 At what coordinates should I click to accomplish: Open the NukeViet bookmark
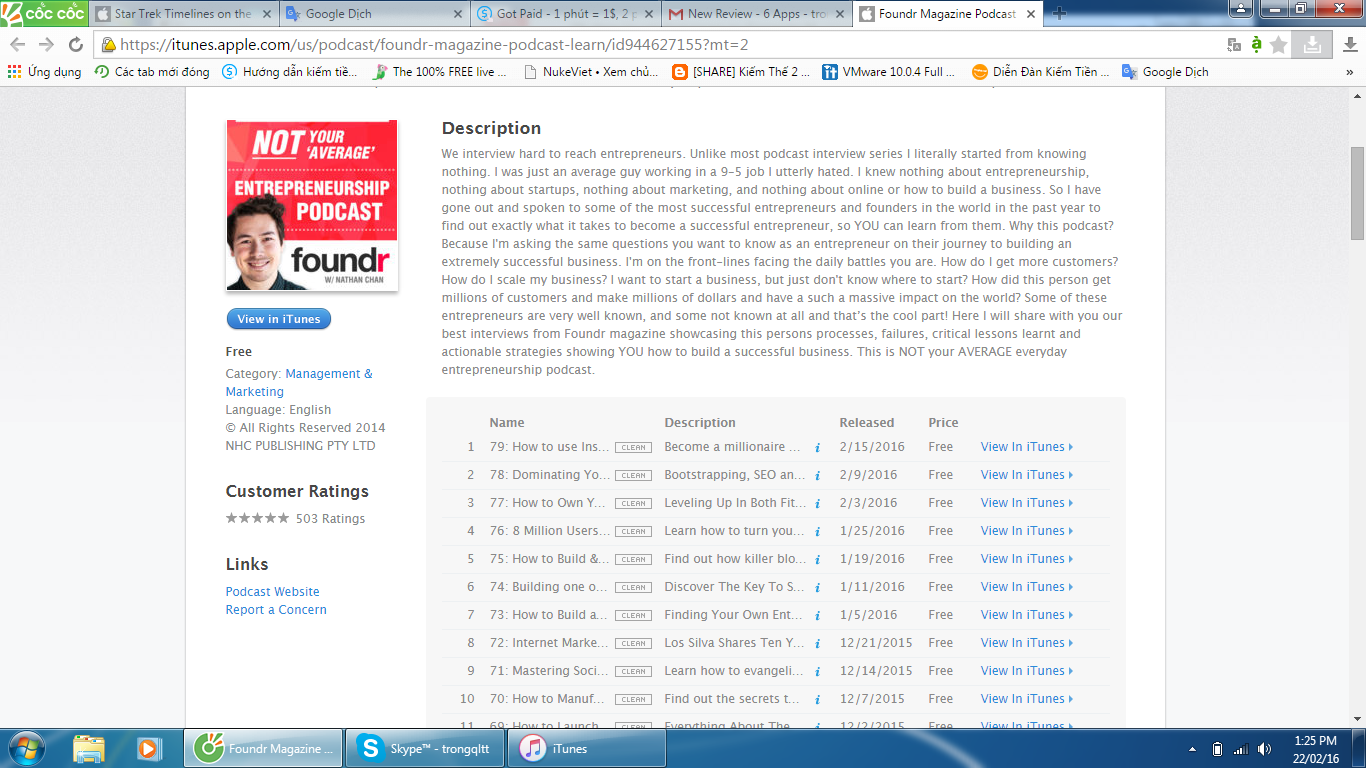coord(590,72)
